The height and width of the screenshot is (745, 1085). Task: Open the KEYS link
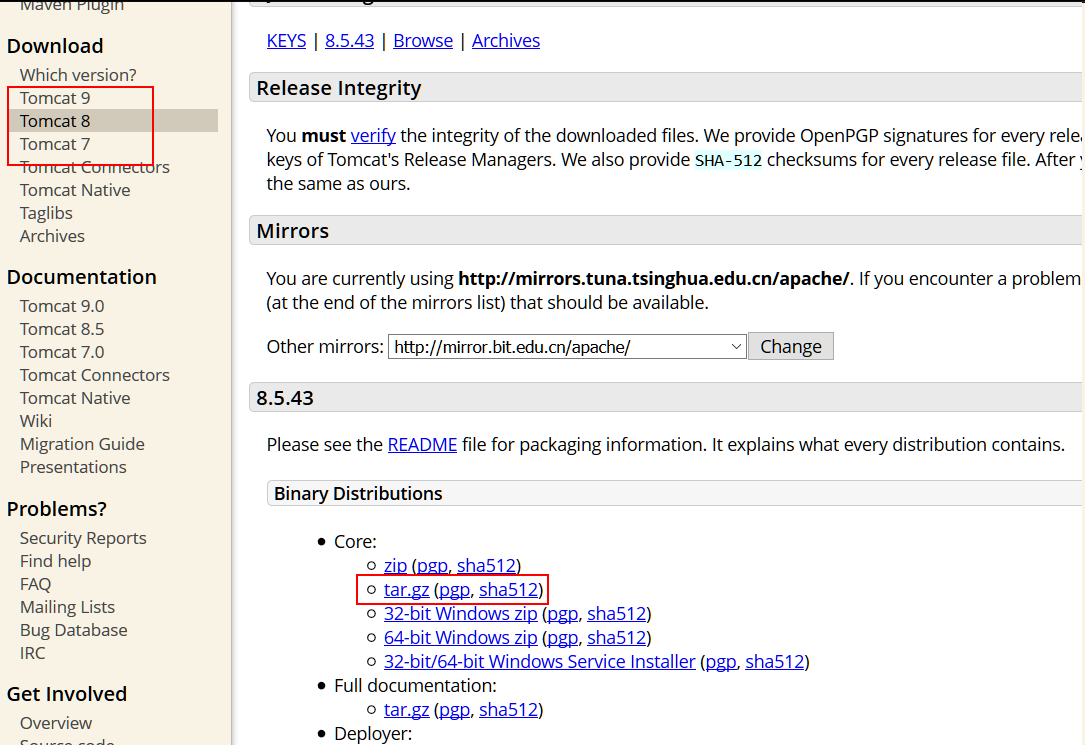(x=286, y=41)
